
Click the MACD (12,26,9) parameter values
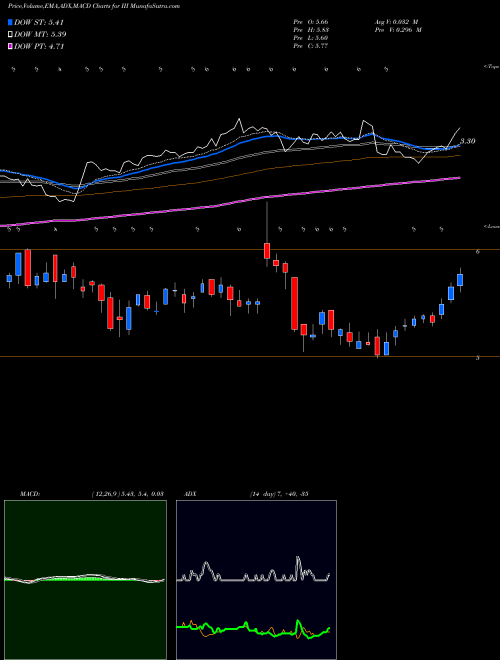tap(127, 494)
